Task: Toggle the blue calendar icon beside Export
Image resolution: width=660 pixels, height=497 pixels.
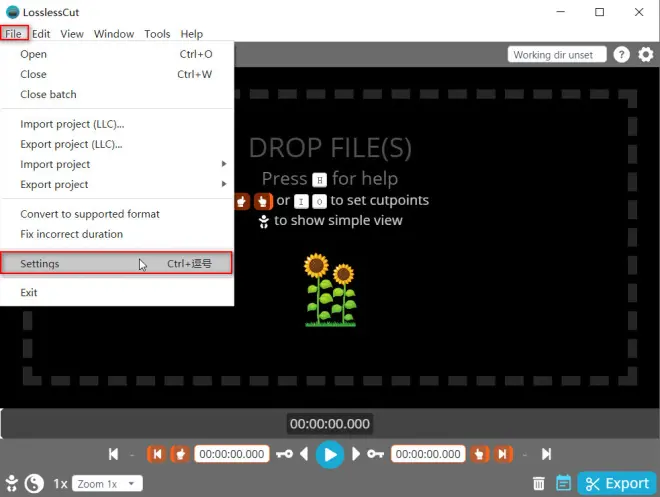Action: 563,483
